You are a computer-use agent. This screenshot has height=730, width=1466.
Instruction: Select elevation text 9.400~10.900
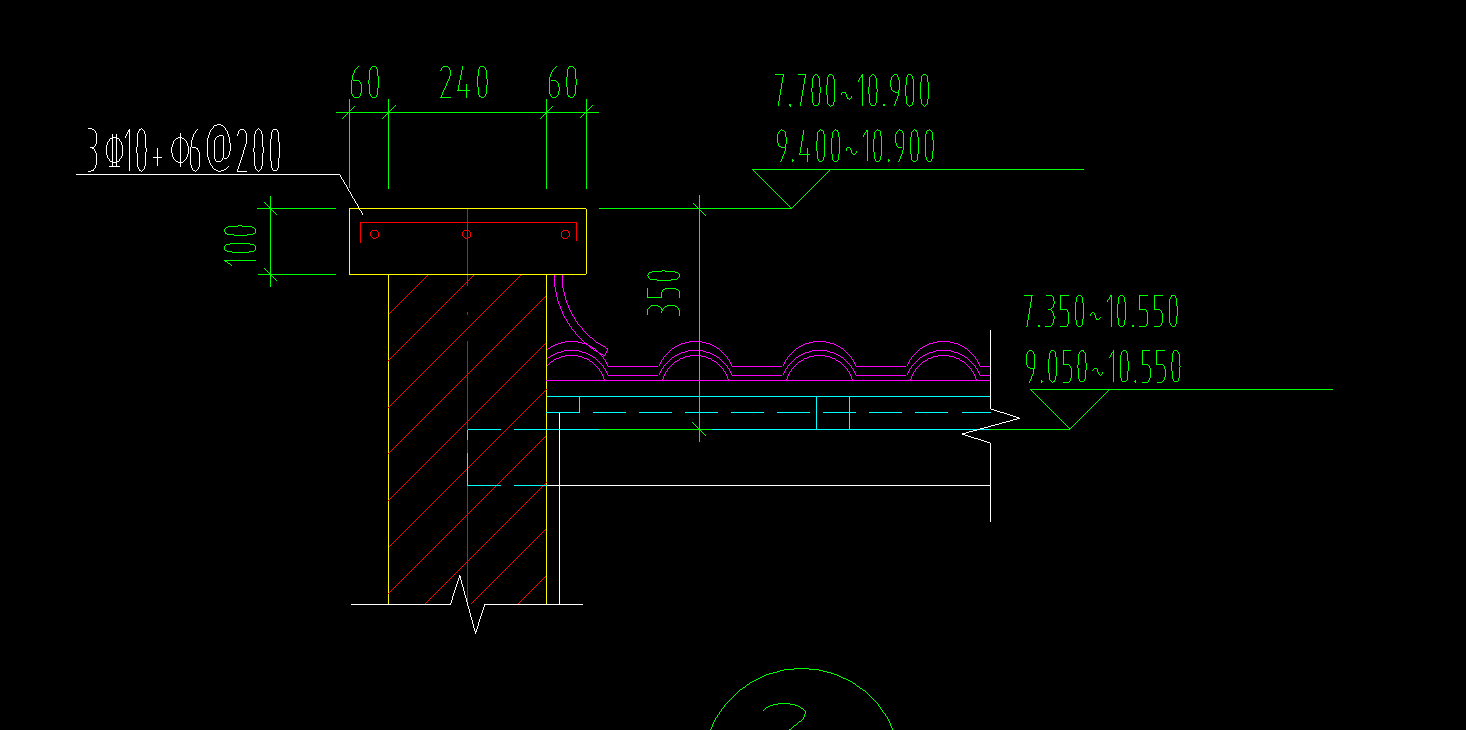pos(856,147)
